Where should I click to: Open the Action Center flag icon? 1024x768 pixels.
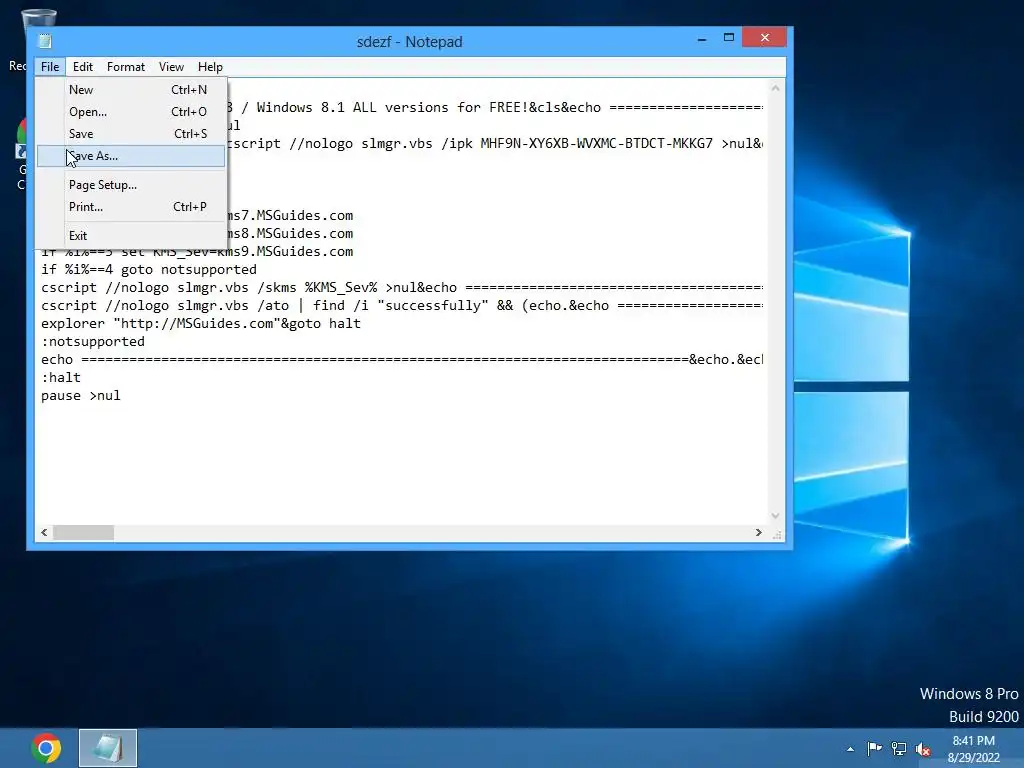pyautogui.click(x=874, y=748)
